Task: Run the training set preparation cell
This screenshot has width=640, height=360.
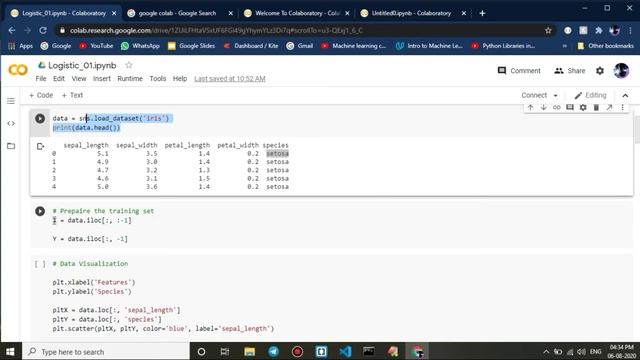Action: pyautogui.click(x=40, y=211)
